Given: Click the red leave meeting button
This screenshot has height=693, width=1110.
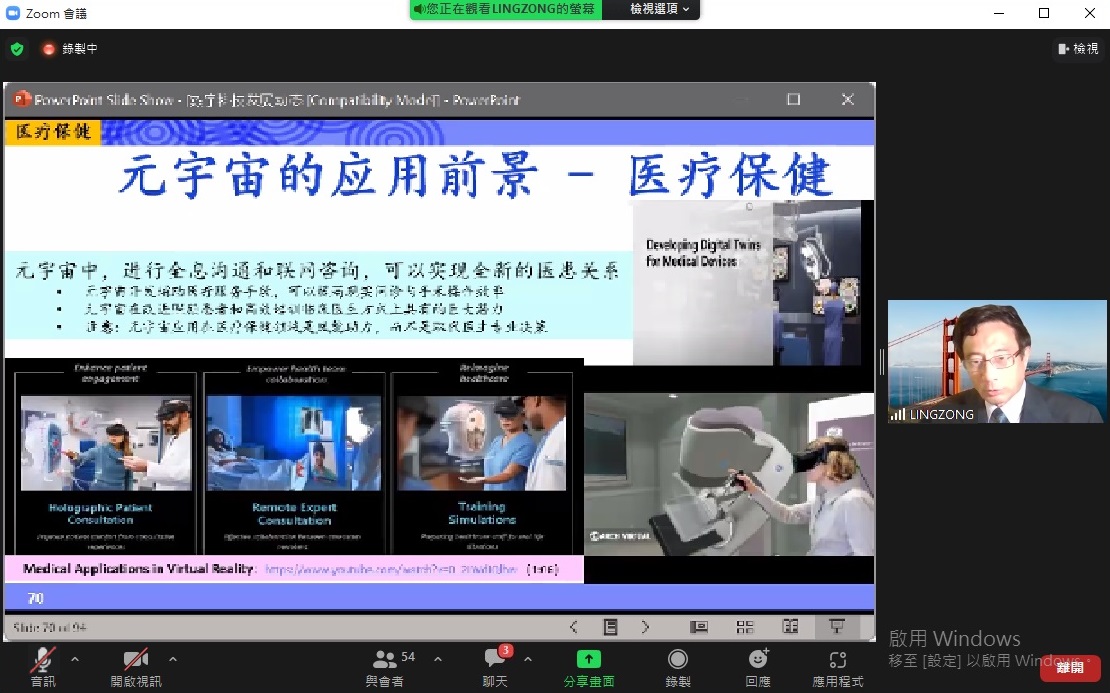Looking at the screenshot, I should click(x=1070, y=668).
